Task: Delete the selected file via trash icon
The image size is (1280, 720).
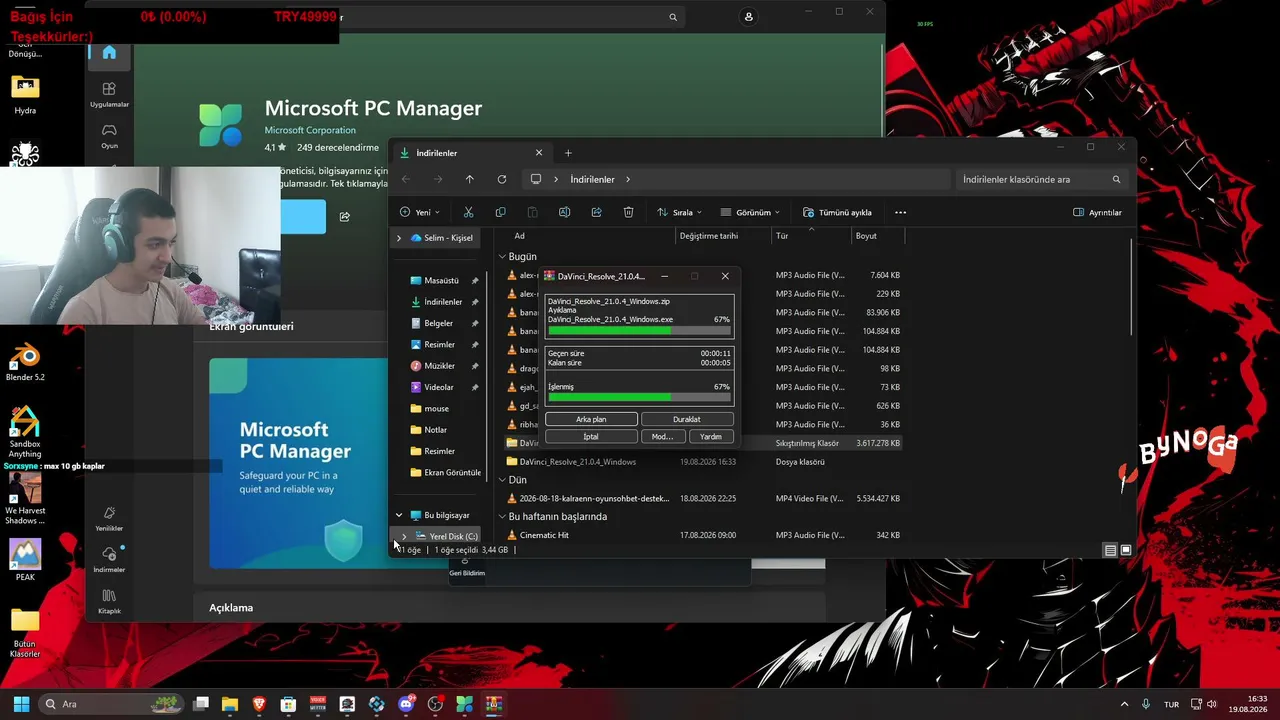Action: 628,212
